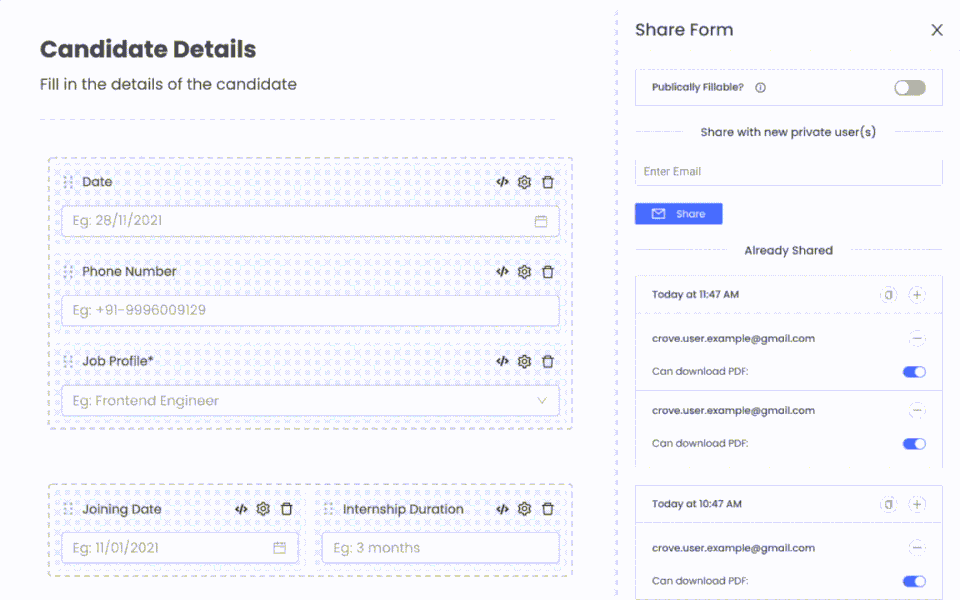Toggle first Can download PDF switch

pyautogui.click(x=914, y=372)
